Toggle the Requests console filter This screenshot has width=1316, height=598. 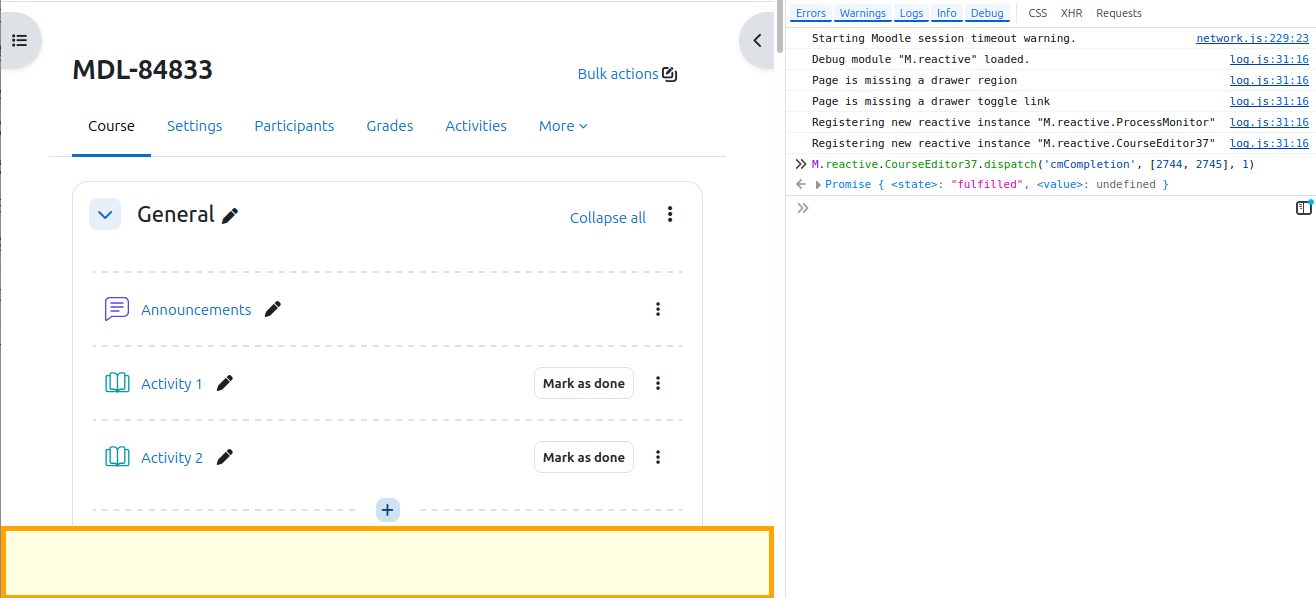(1119, 13)
